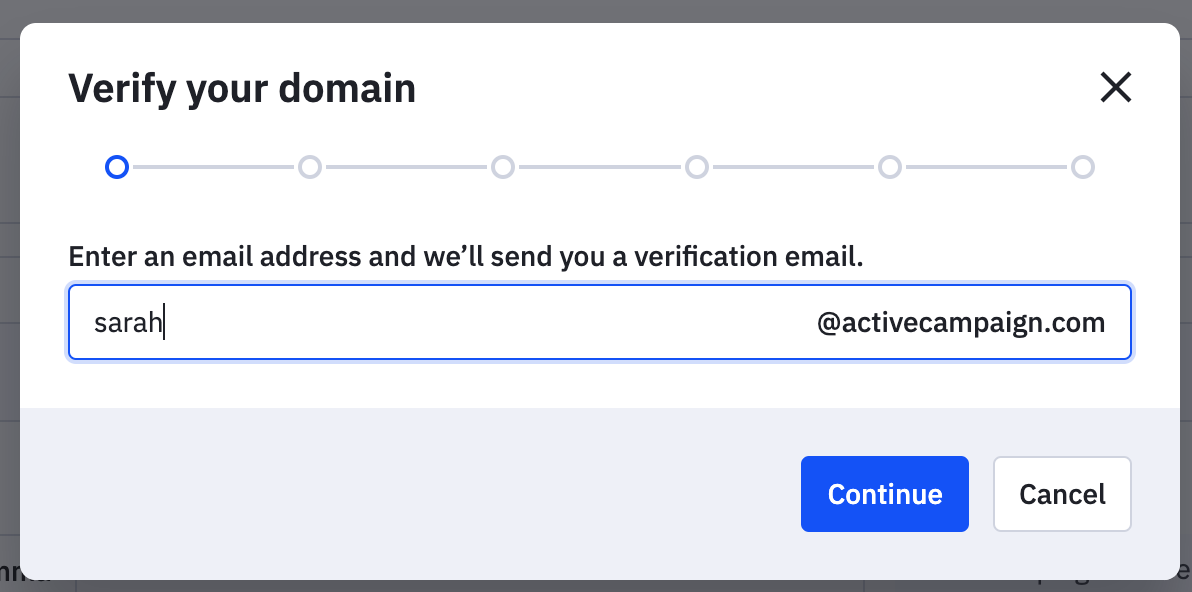Viewport: 1192px width, 592px height.
Task: Click the typed text 'sarah' in the field
Action: click(127, 322)
